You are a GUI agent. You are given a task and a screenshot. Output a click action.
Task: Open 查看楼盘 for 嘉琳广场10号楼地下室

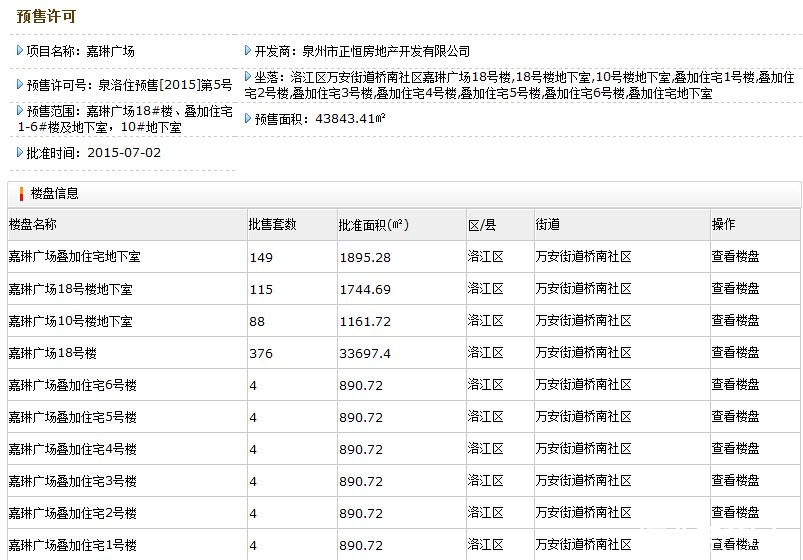coord(735,320)
